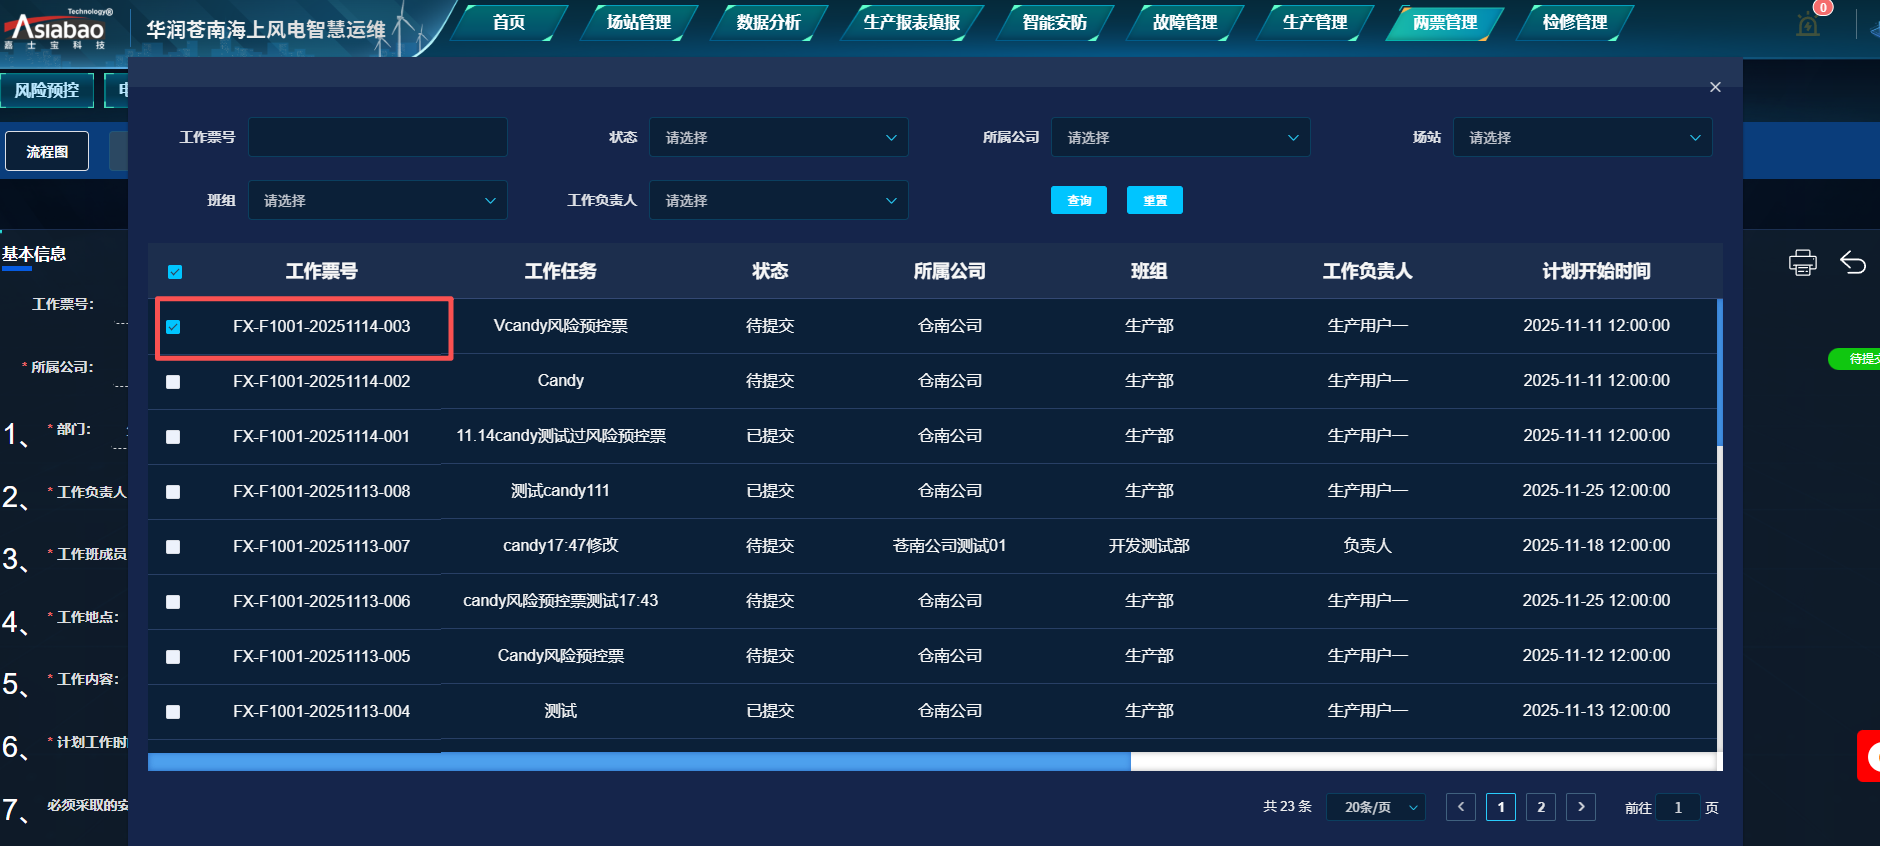Tick the checkbox for FX-F1001-20251113-007

(x=173, y=547)
